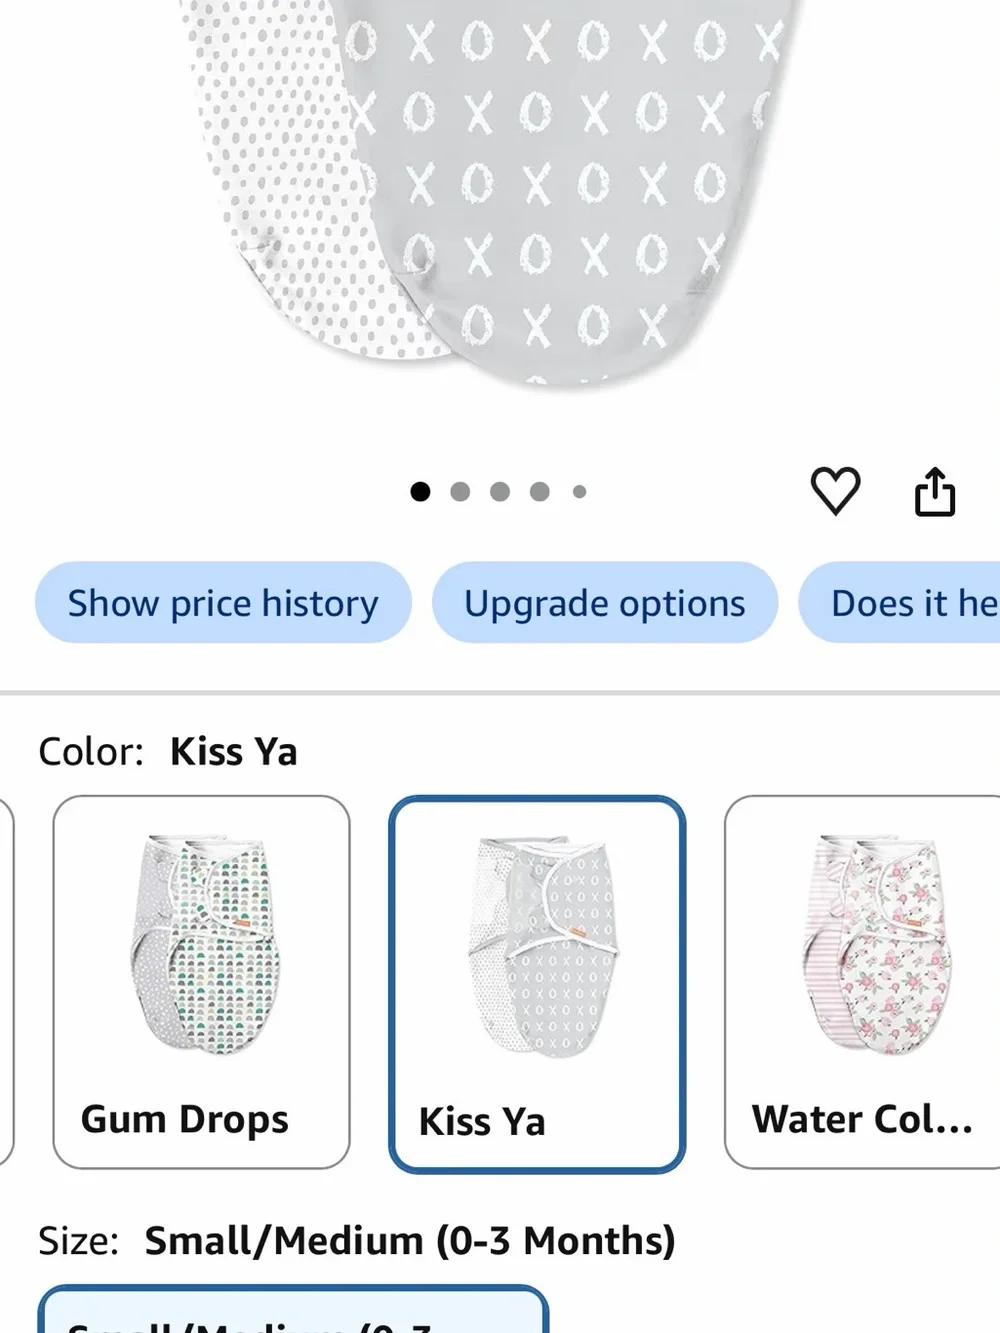
Task: Tap the partially visible Does it he... chip
Action: (x=899, y=603)
